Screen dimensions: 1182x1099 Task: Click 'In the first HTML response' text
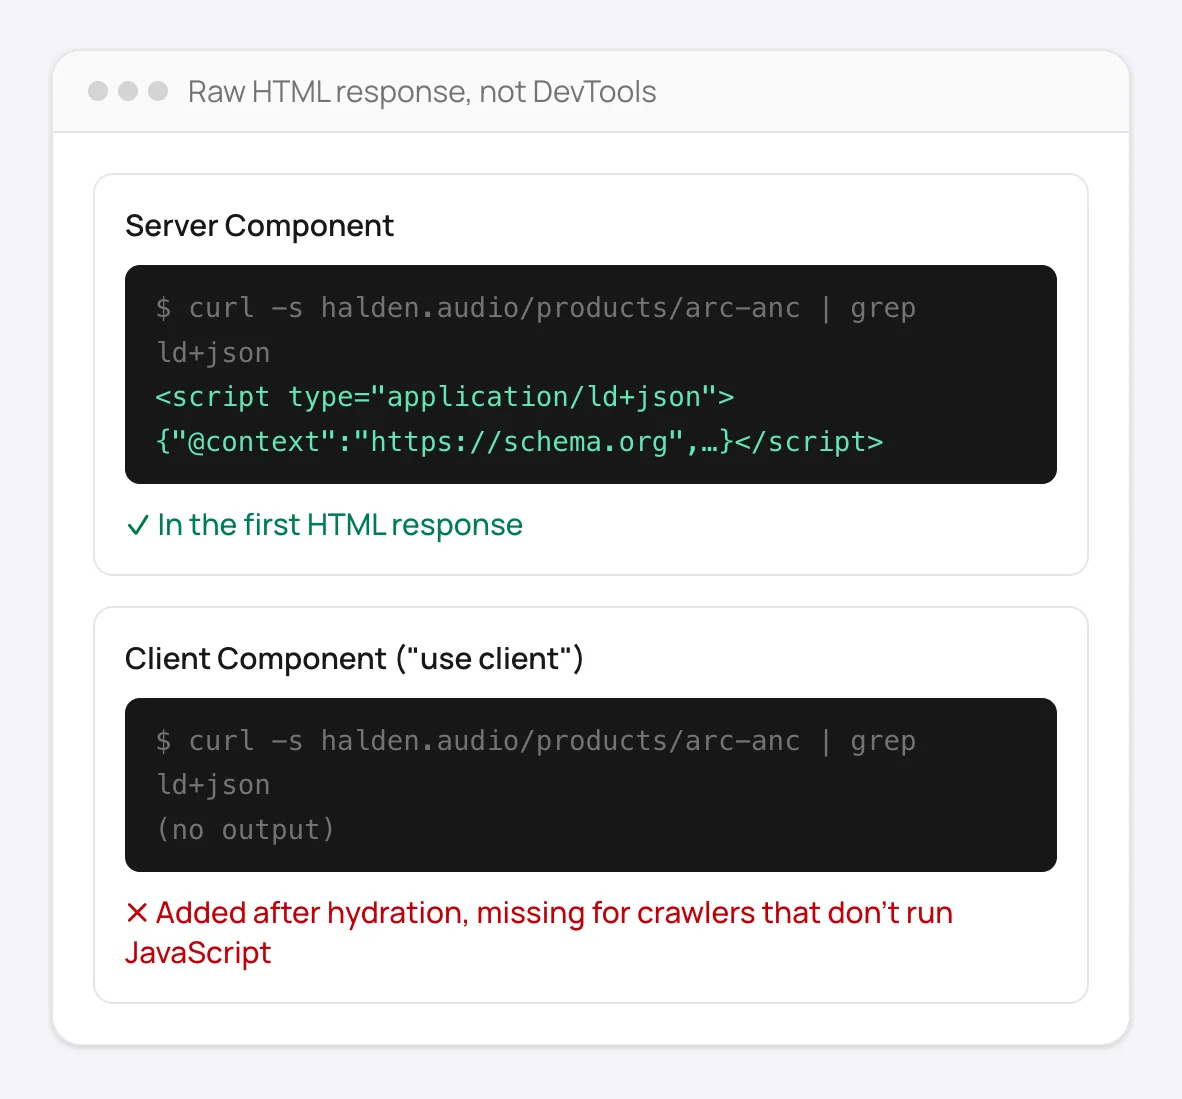pos(340,525)
